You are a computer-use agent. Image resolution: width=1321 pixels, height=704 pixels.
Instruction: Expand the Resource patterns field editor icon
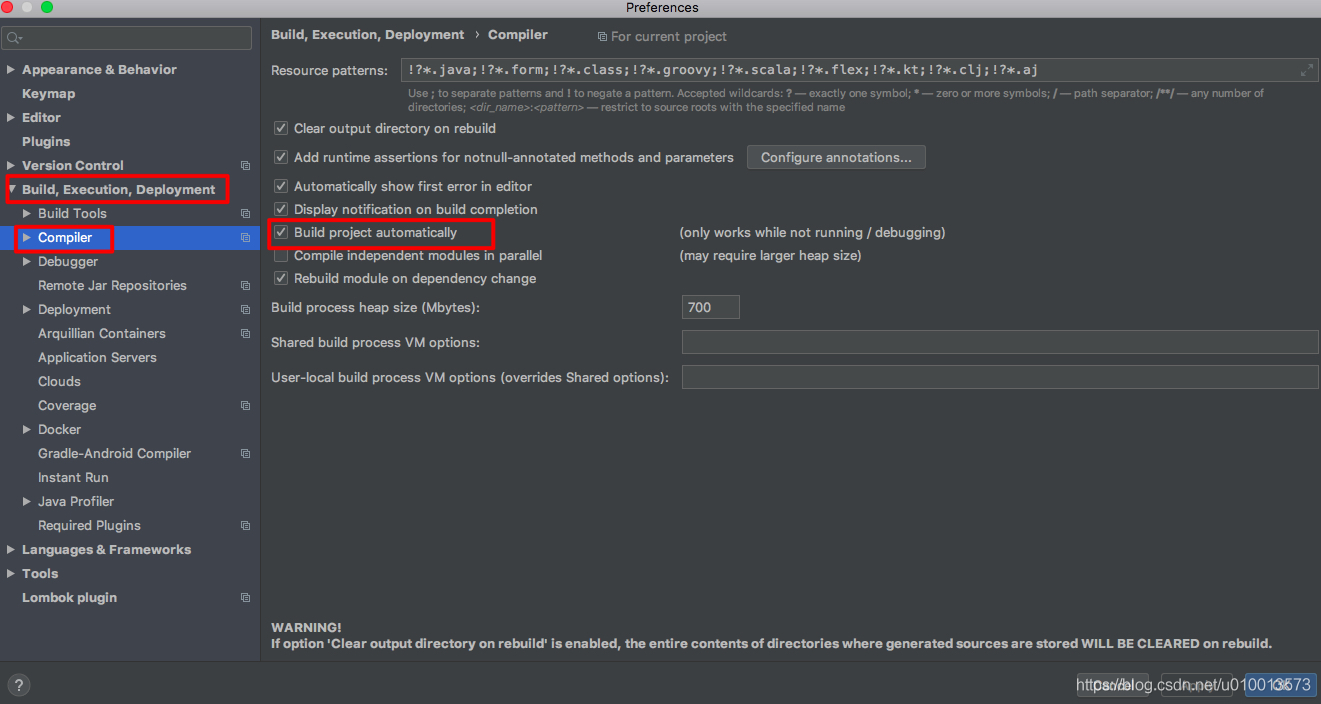1306,70
